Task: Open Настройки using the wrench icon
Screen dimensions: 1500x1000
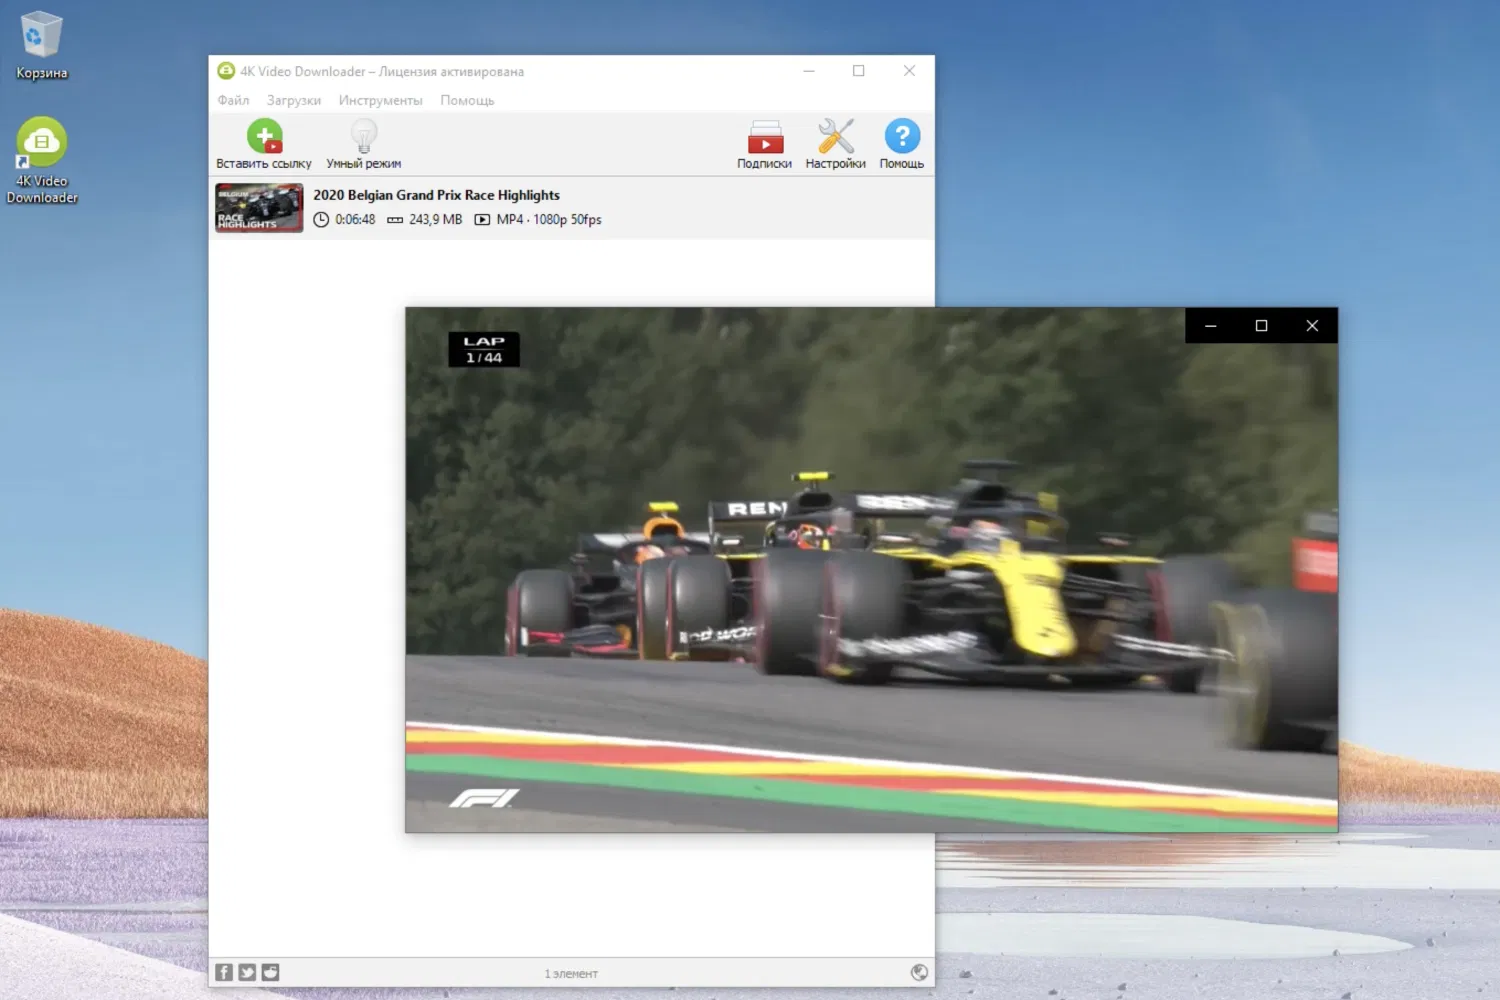Action: pos(834,137)
